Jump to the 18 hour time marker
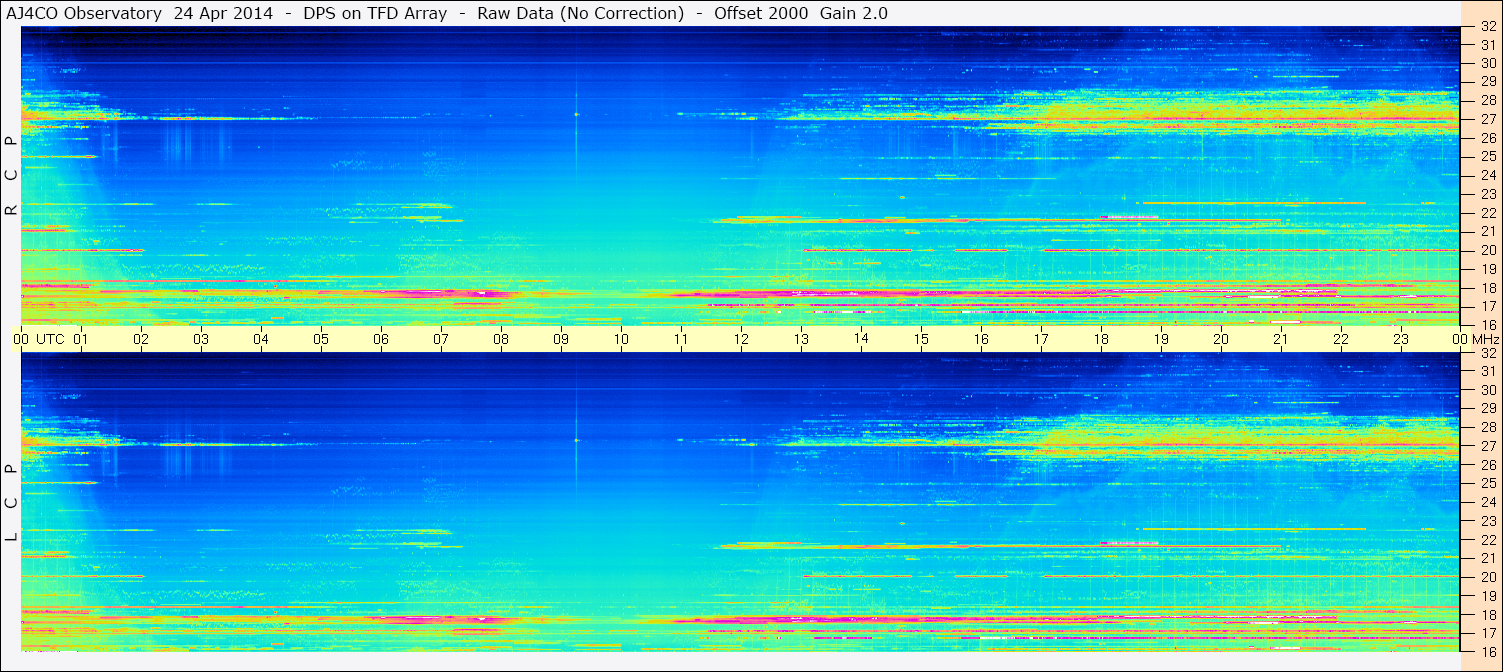Viewport: 1503px width, 672px height. [x=1101, y=339]
